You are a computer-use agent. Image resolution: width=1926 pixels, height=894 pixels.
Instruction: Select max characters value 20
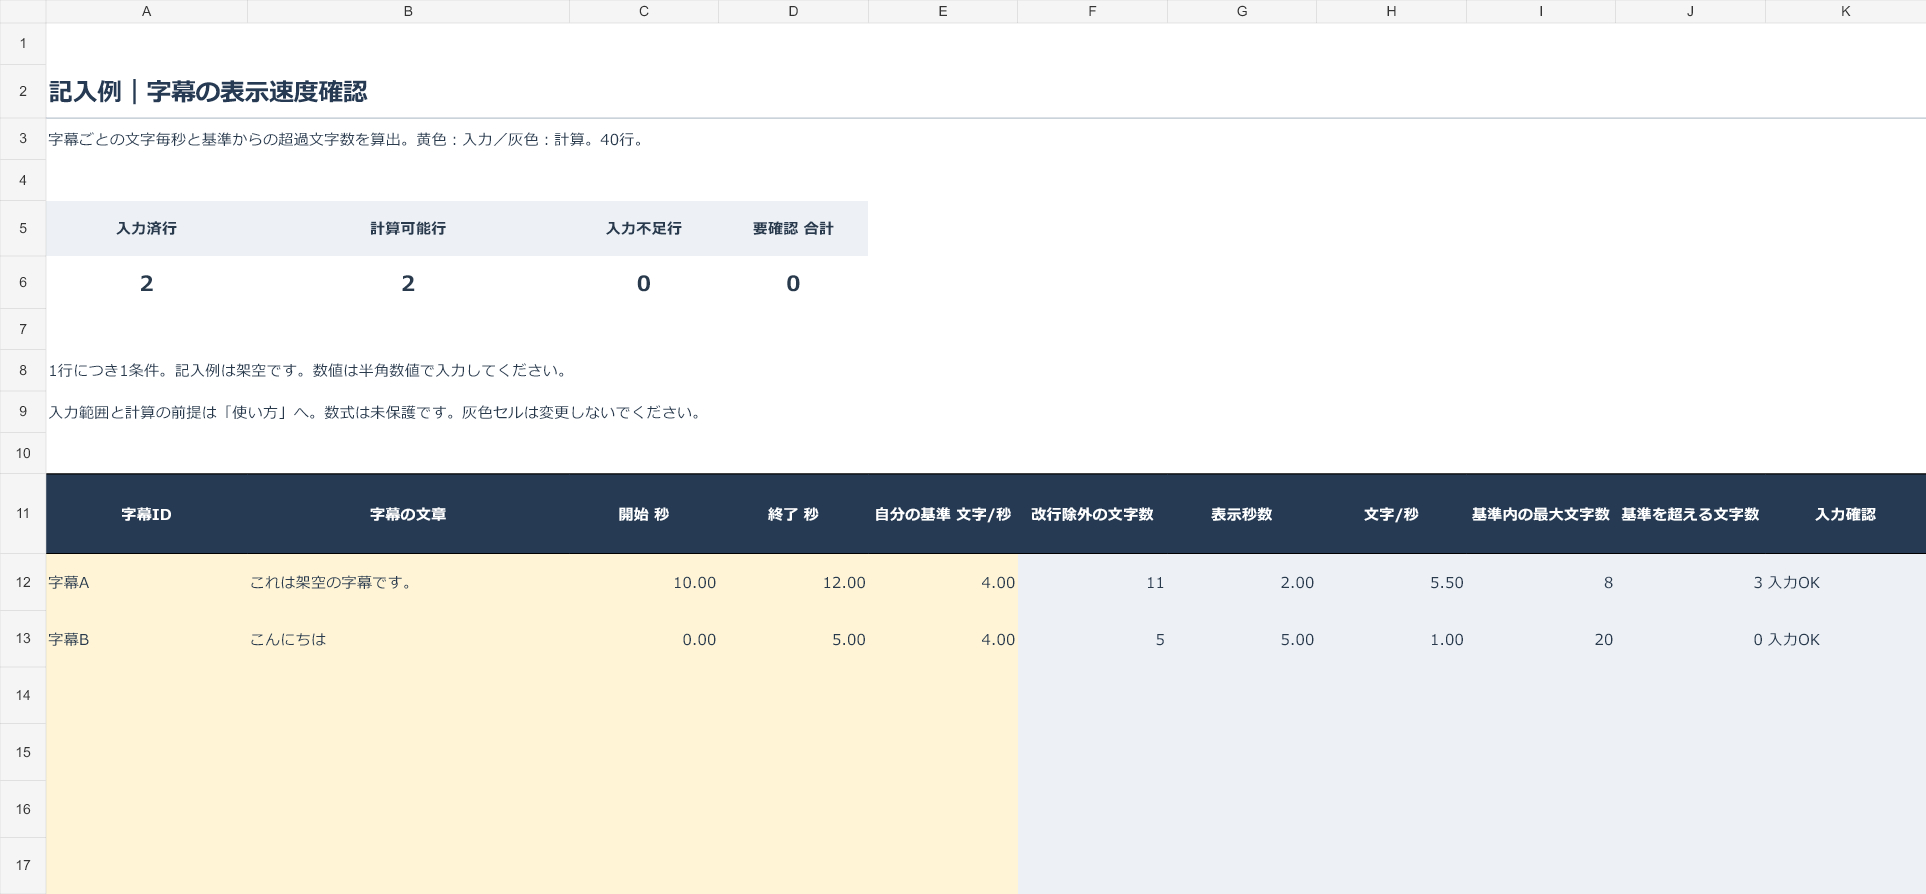[1540, 639]
